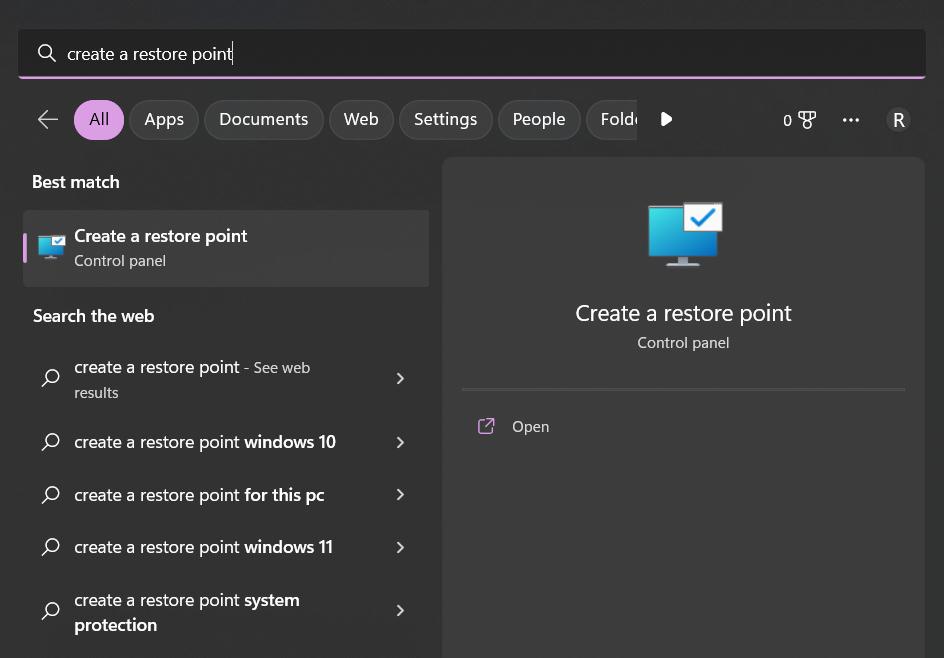Click the 'Search the web' heading
The width and height of the screenshot is (944, 658).
[x=93, y=316]
